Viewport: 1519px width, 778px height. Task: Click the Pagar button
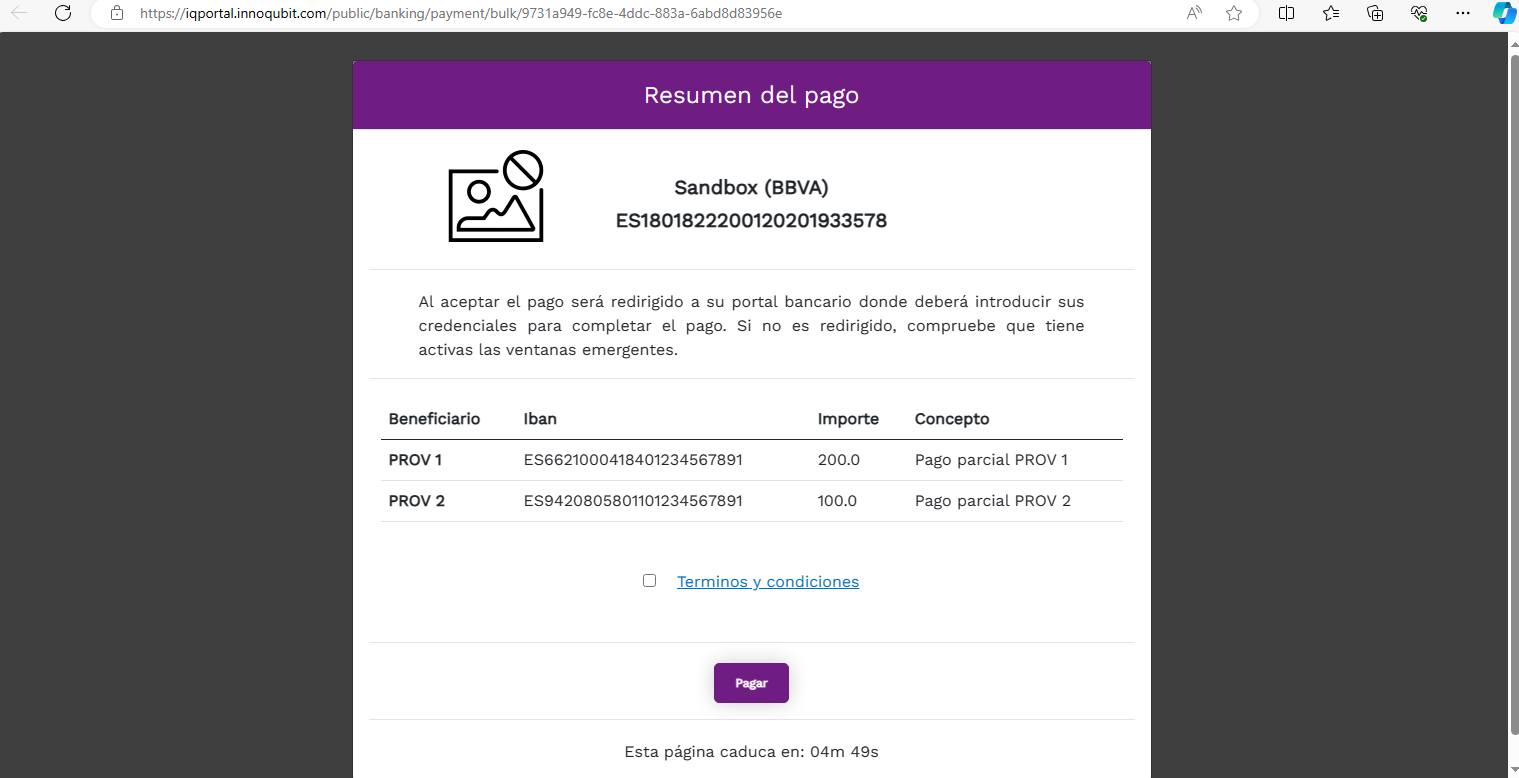click(751, 683)
